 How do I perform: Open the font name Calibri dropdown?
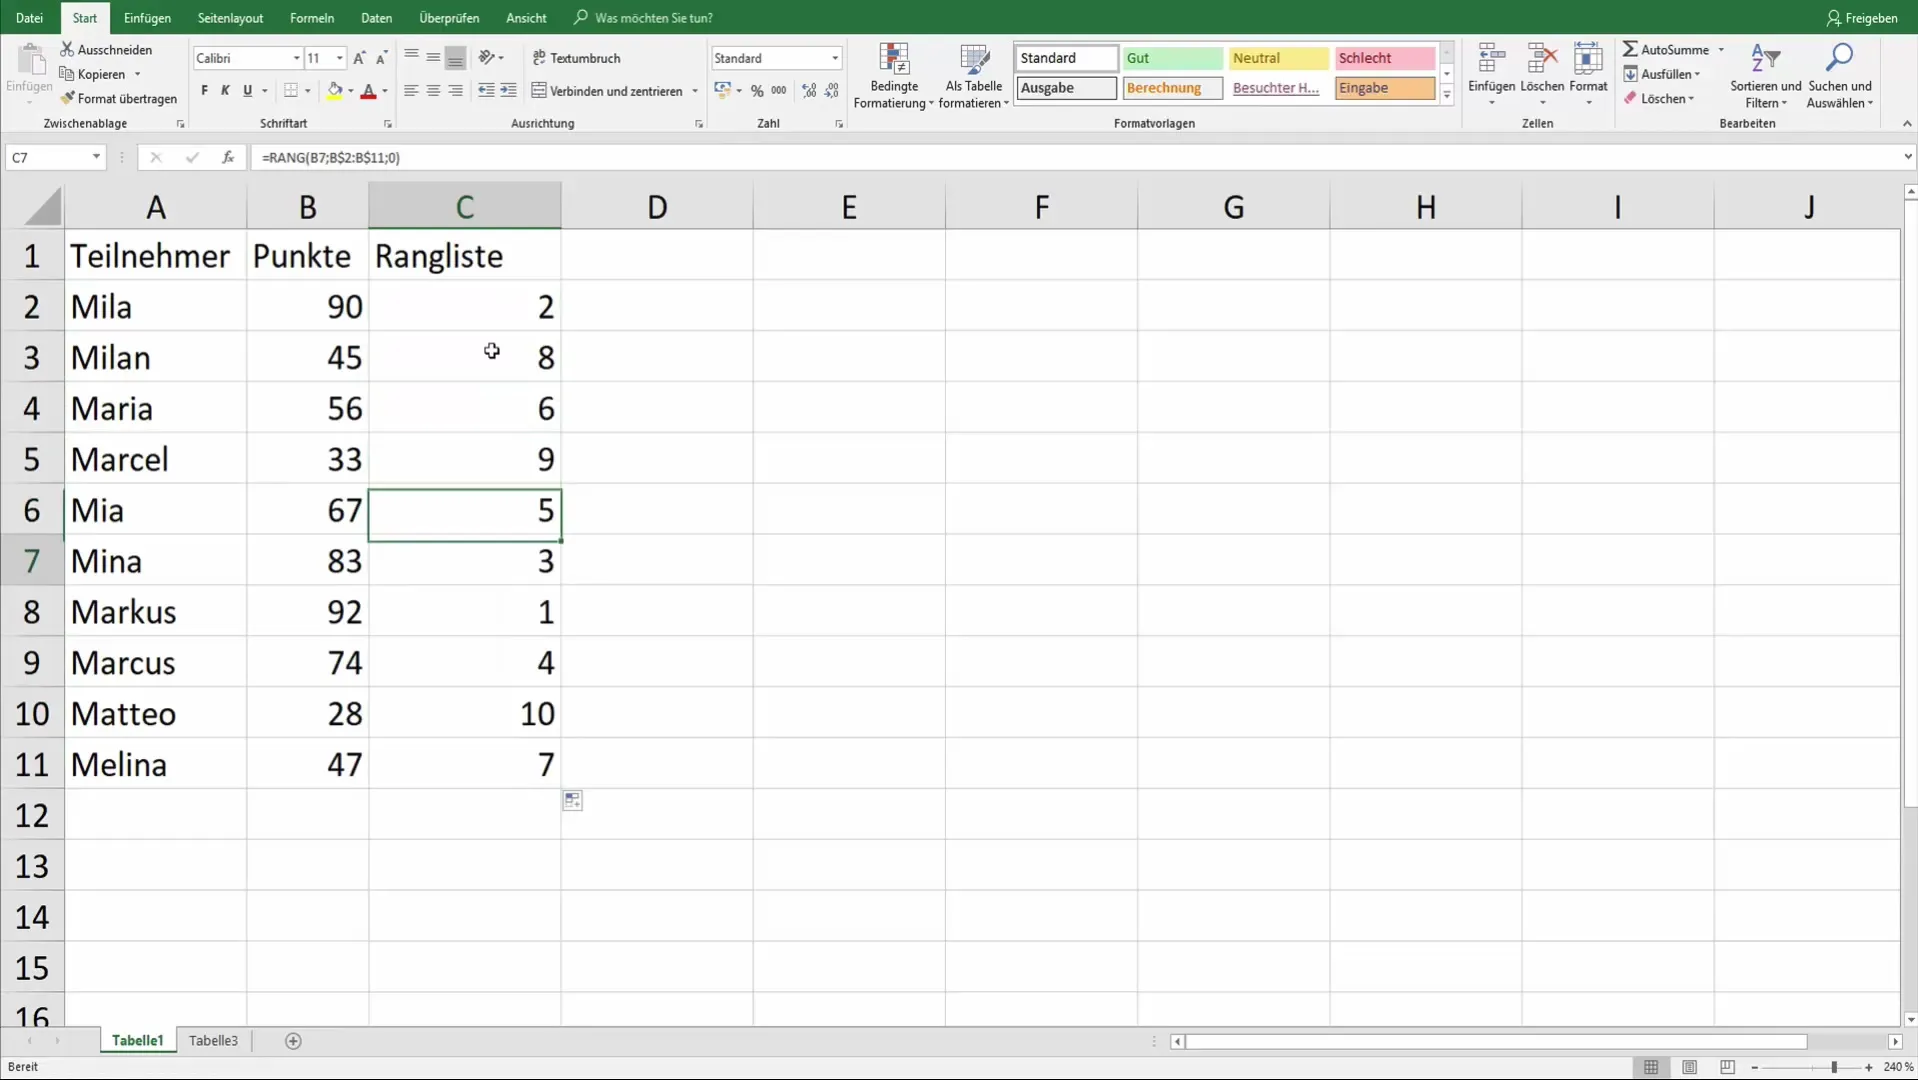click(x=296, y=58)
